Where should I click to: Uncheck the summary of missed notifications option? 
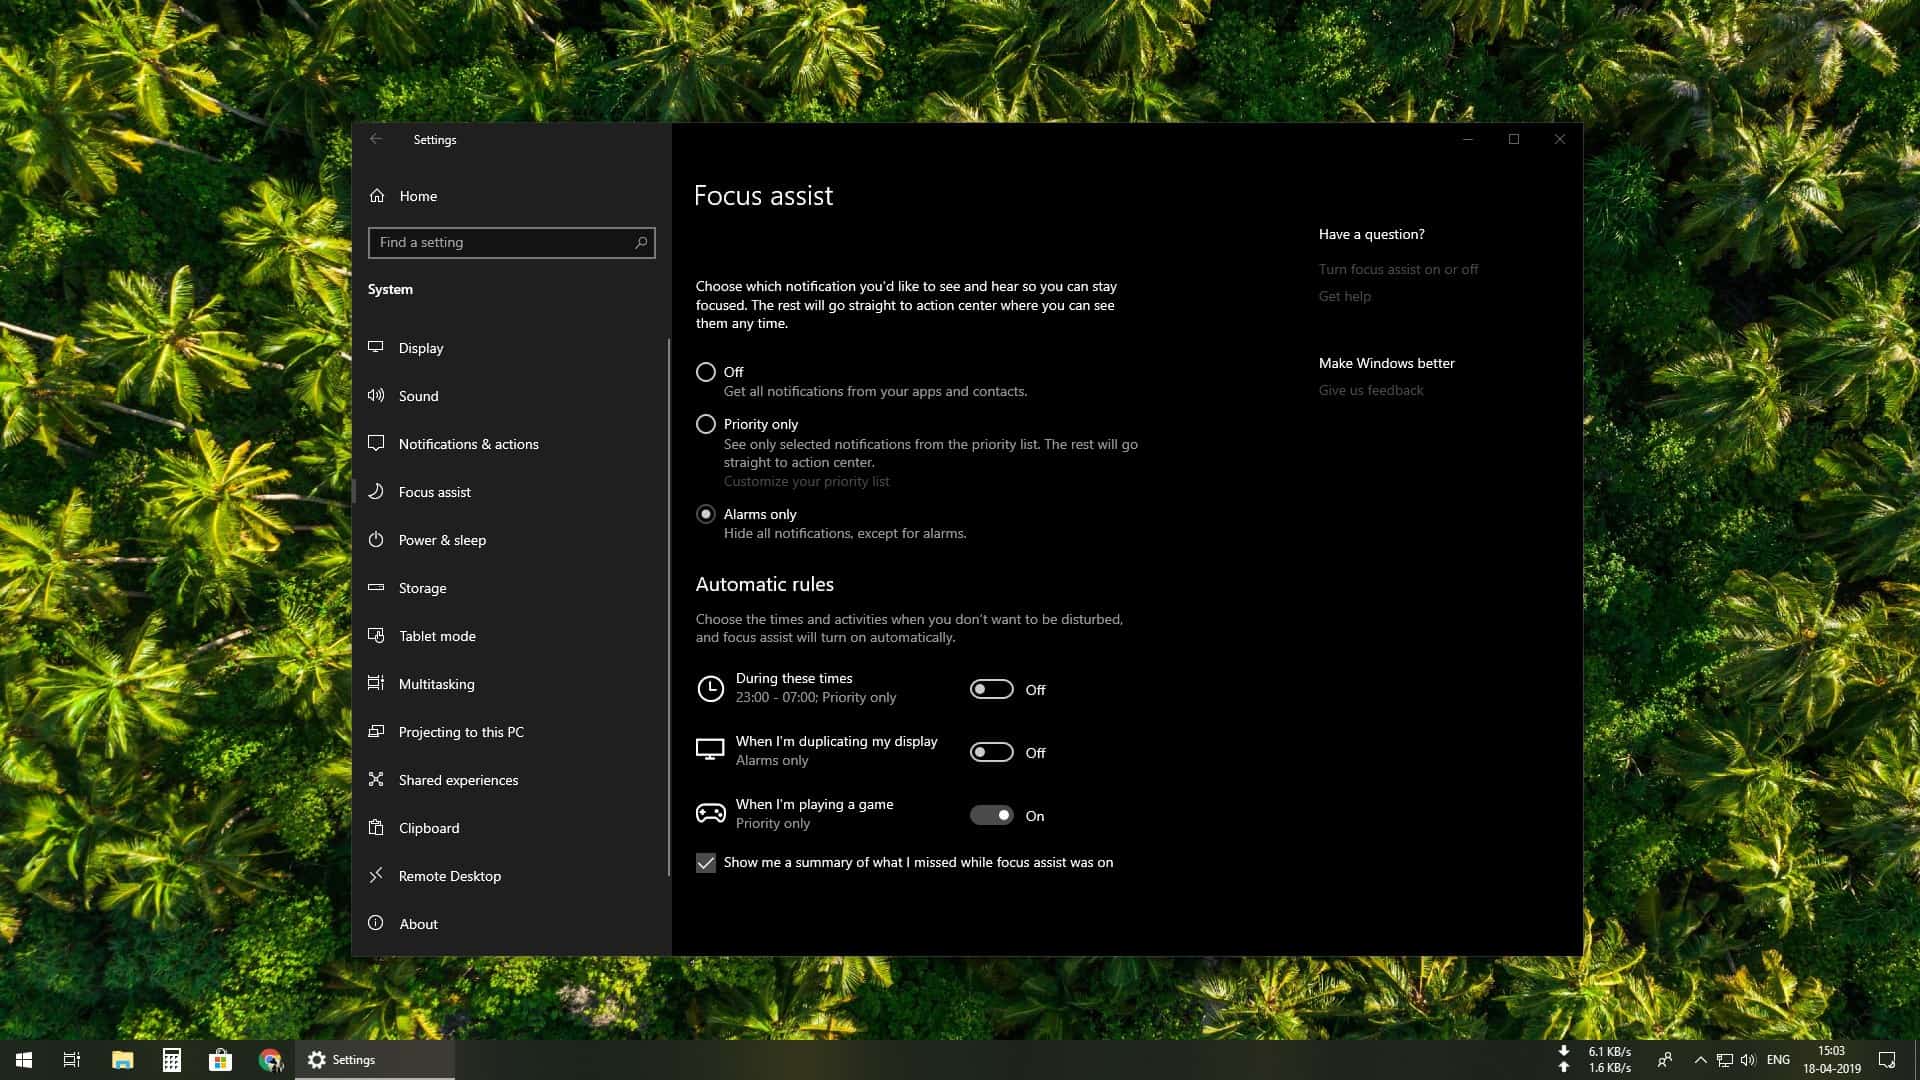point(707,862)
